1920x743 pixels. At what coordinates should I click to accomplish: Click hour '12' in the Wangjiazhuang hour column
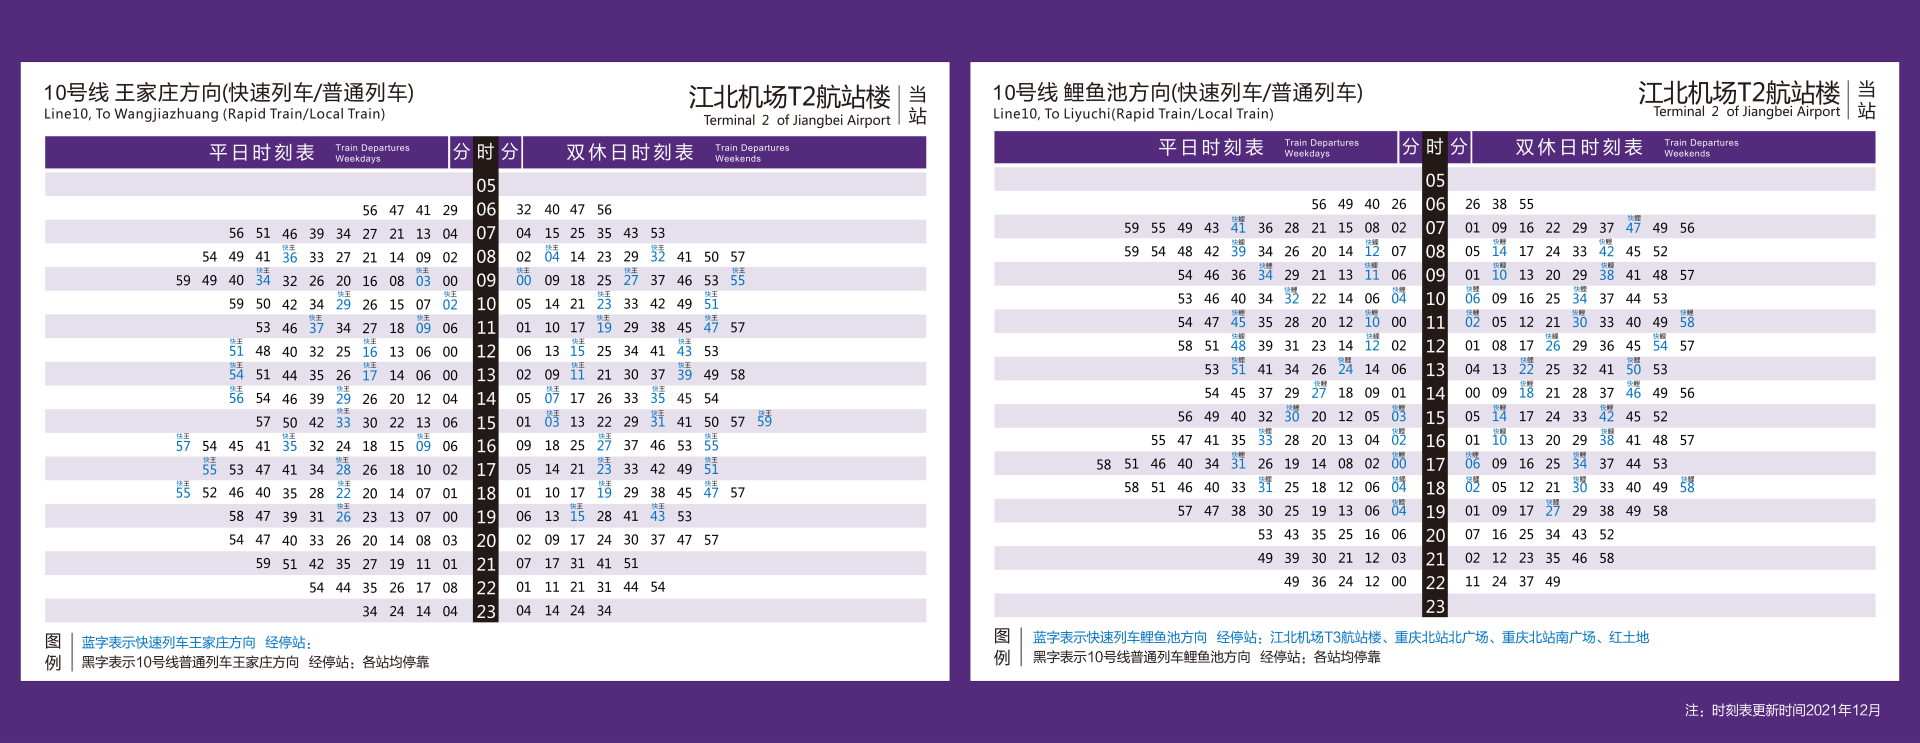coord(486,352)
